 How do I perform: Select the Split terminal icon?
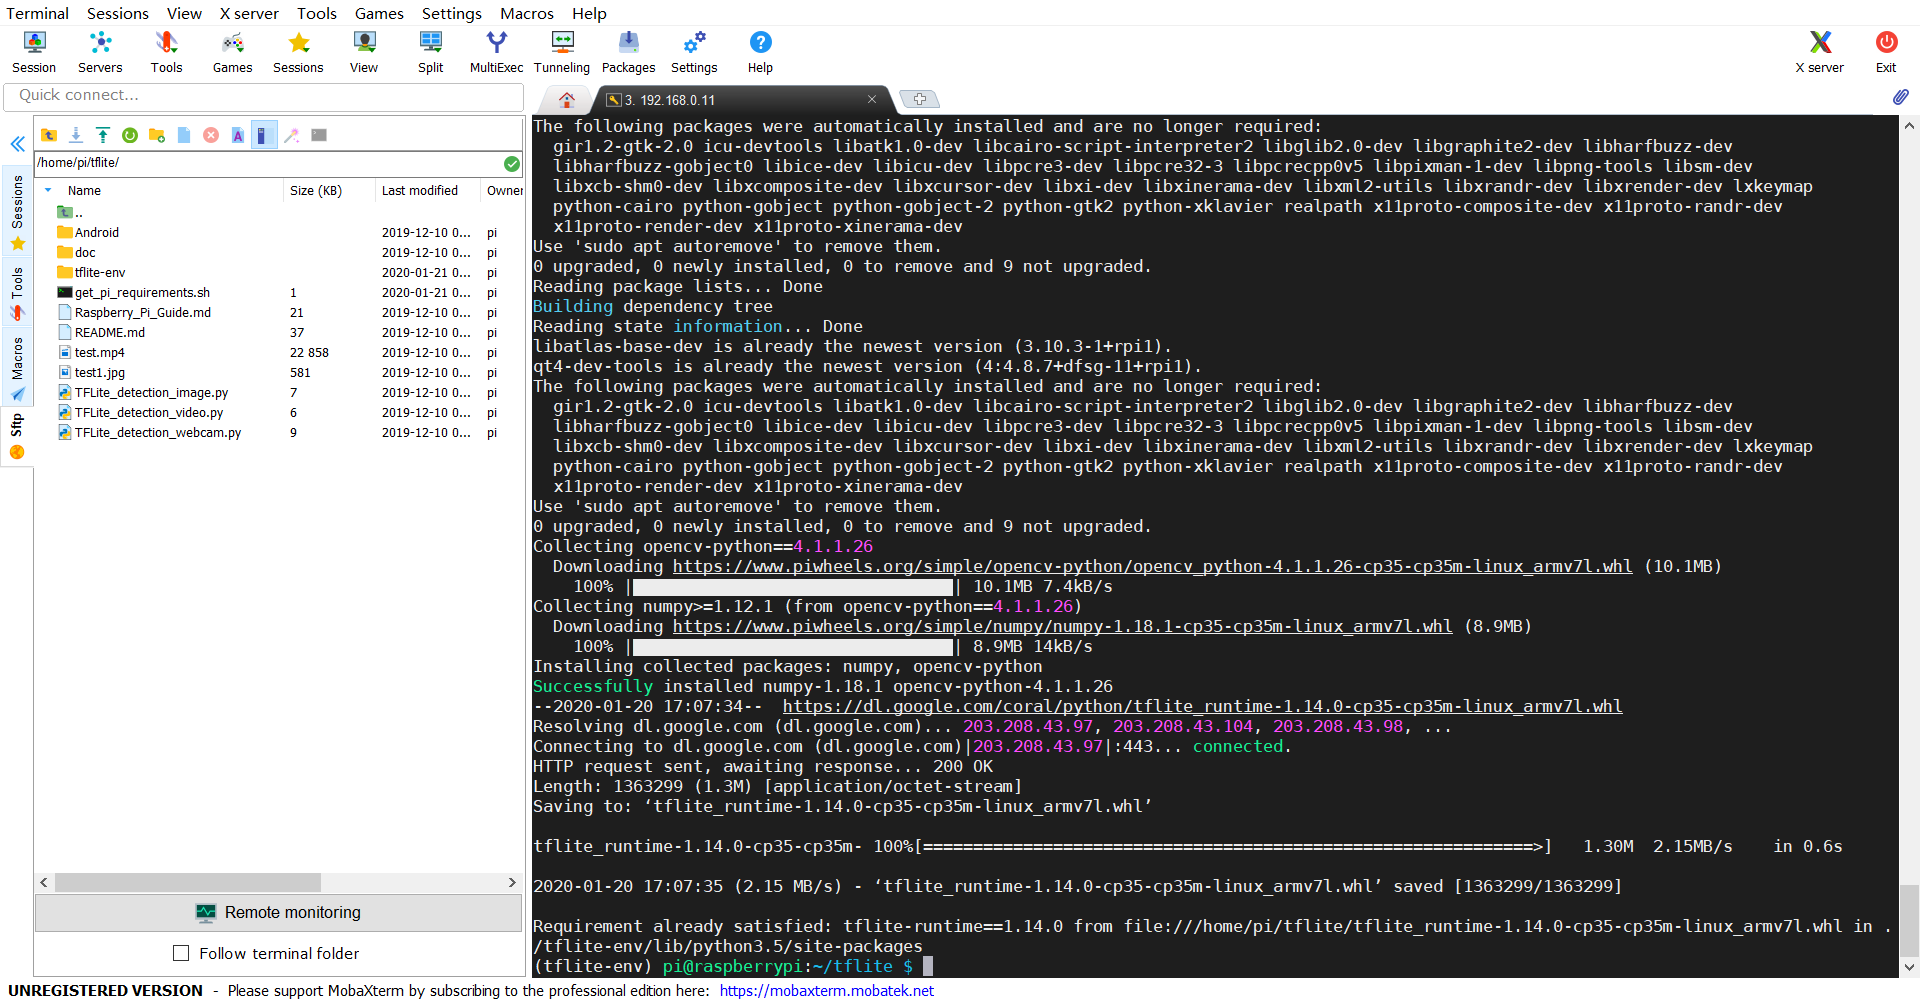tap(431, 52)
